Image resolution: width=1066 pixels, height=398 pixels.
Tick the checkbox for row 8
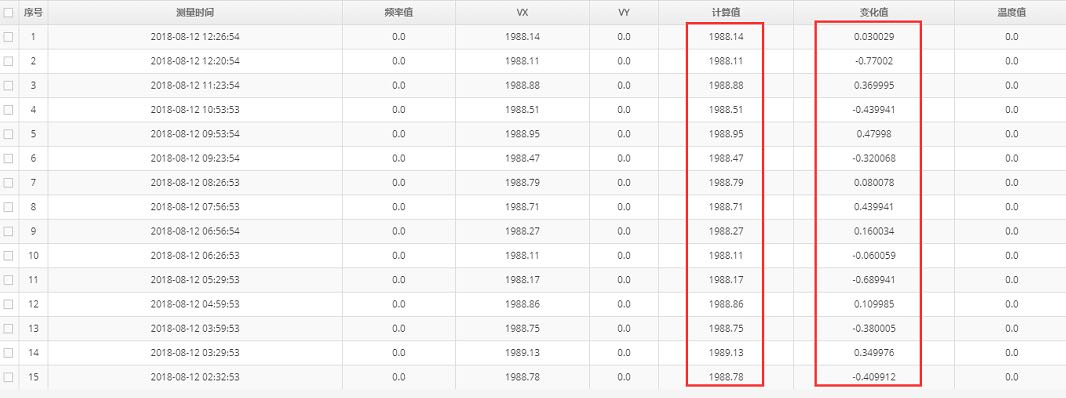click(x=8, y=207)
